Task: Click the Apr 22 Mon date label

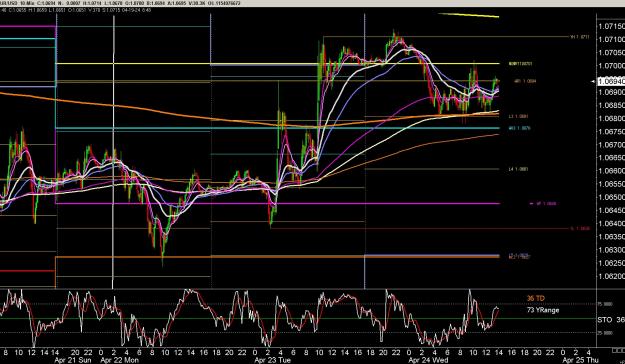Action: (119, 360)
